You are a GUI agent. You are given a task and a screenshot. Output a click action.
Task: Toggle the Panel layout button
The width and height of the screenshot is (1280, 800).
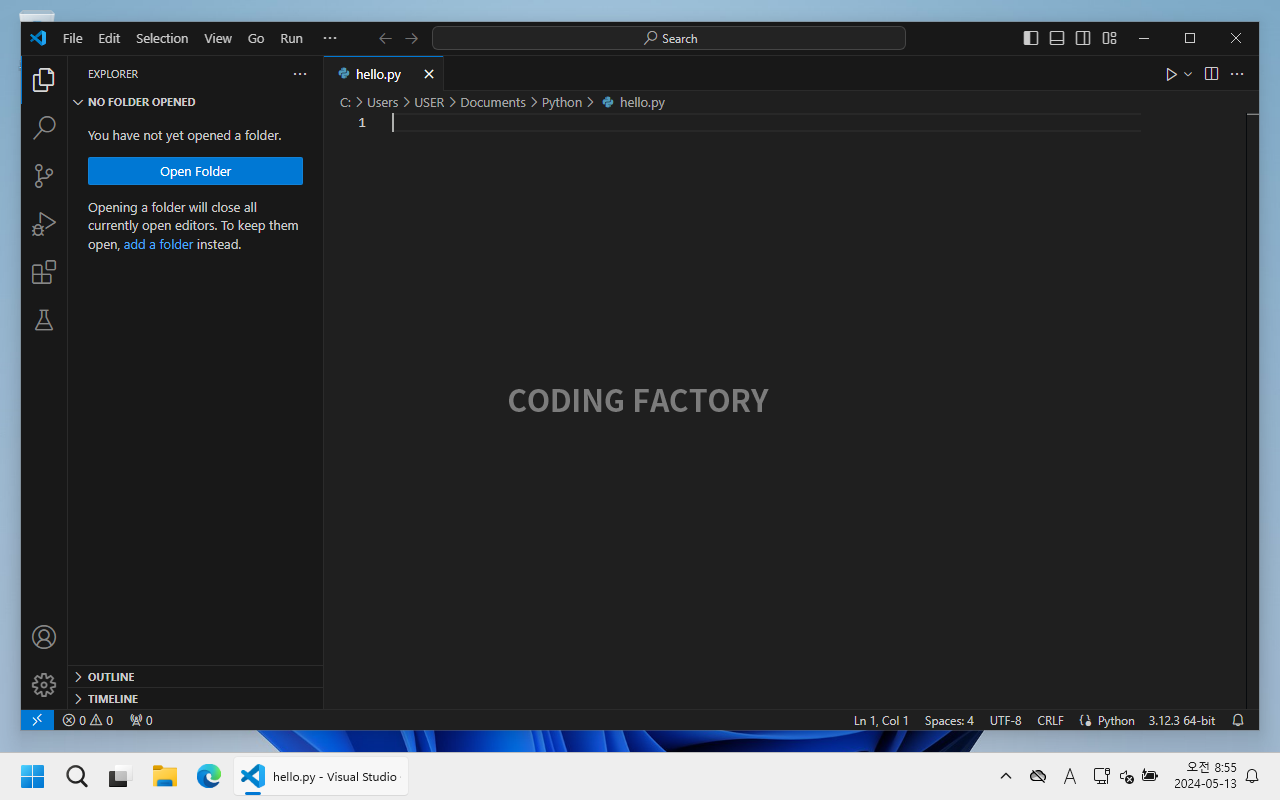pyautogui.click(x=1057, y=38)
